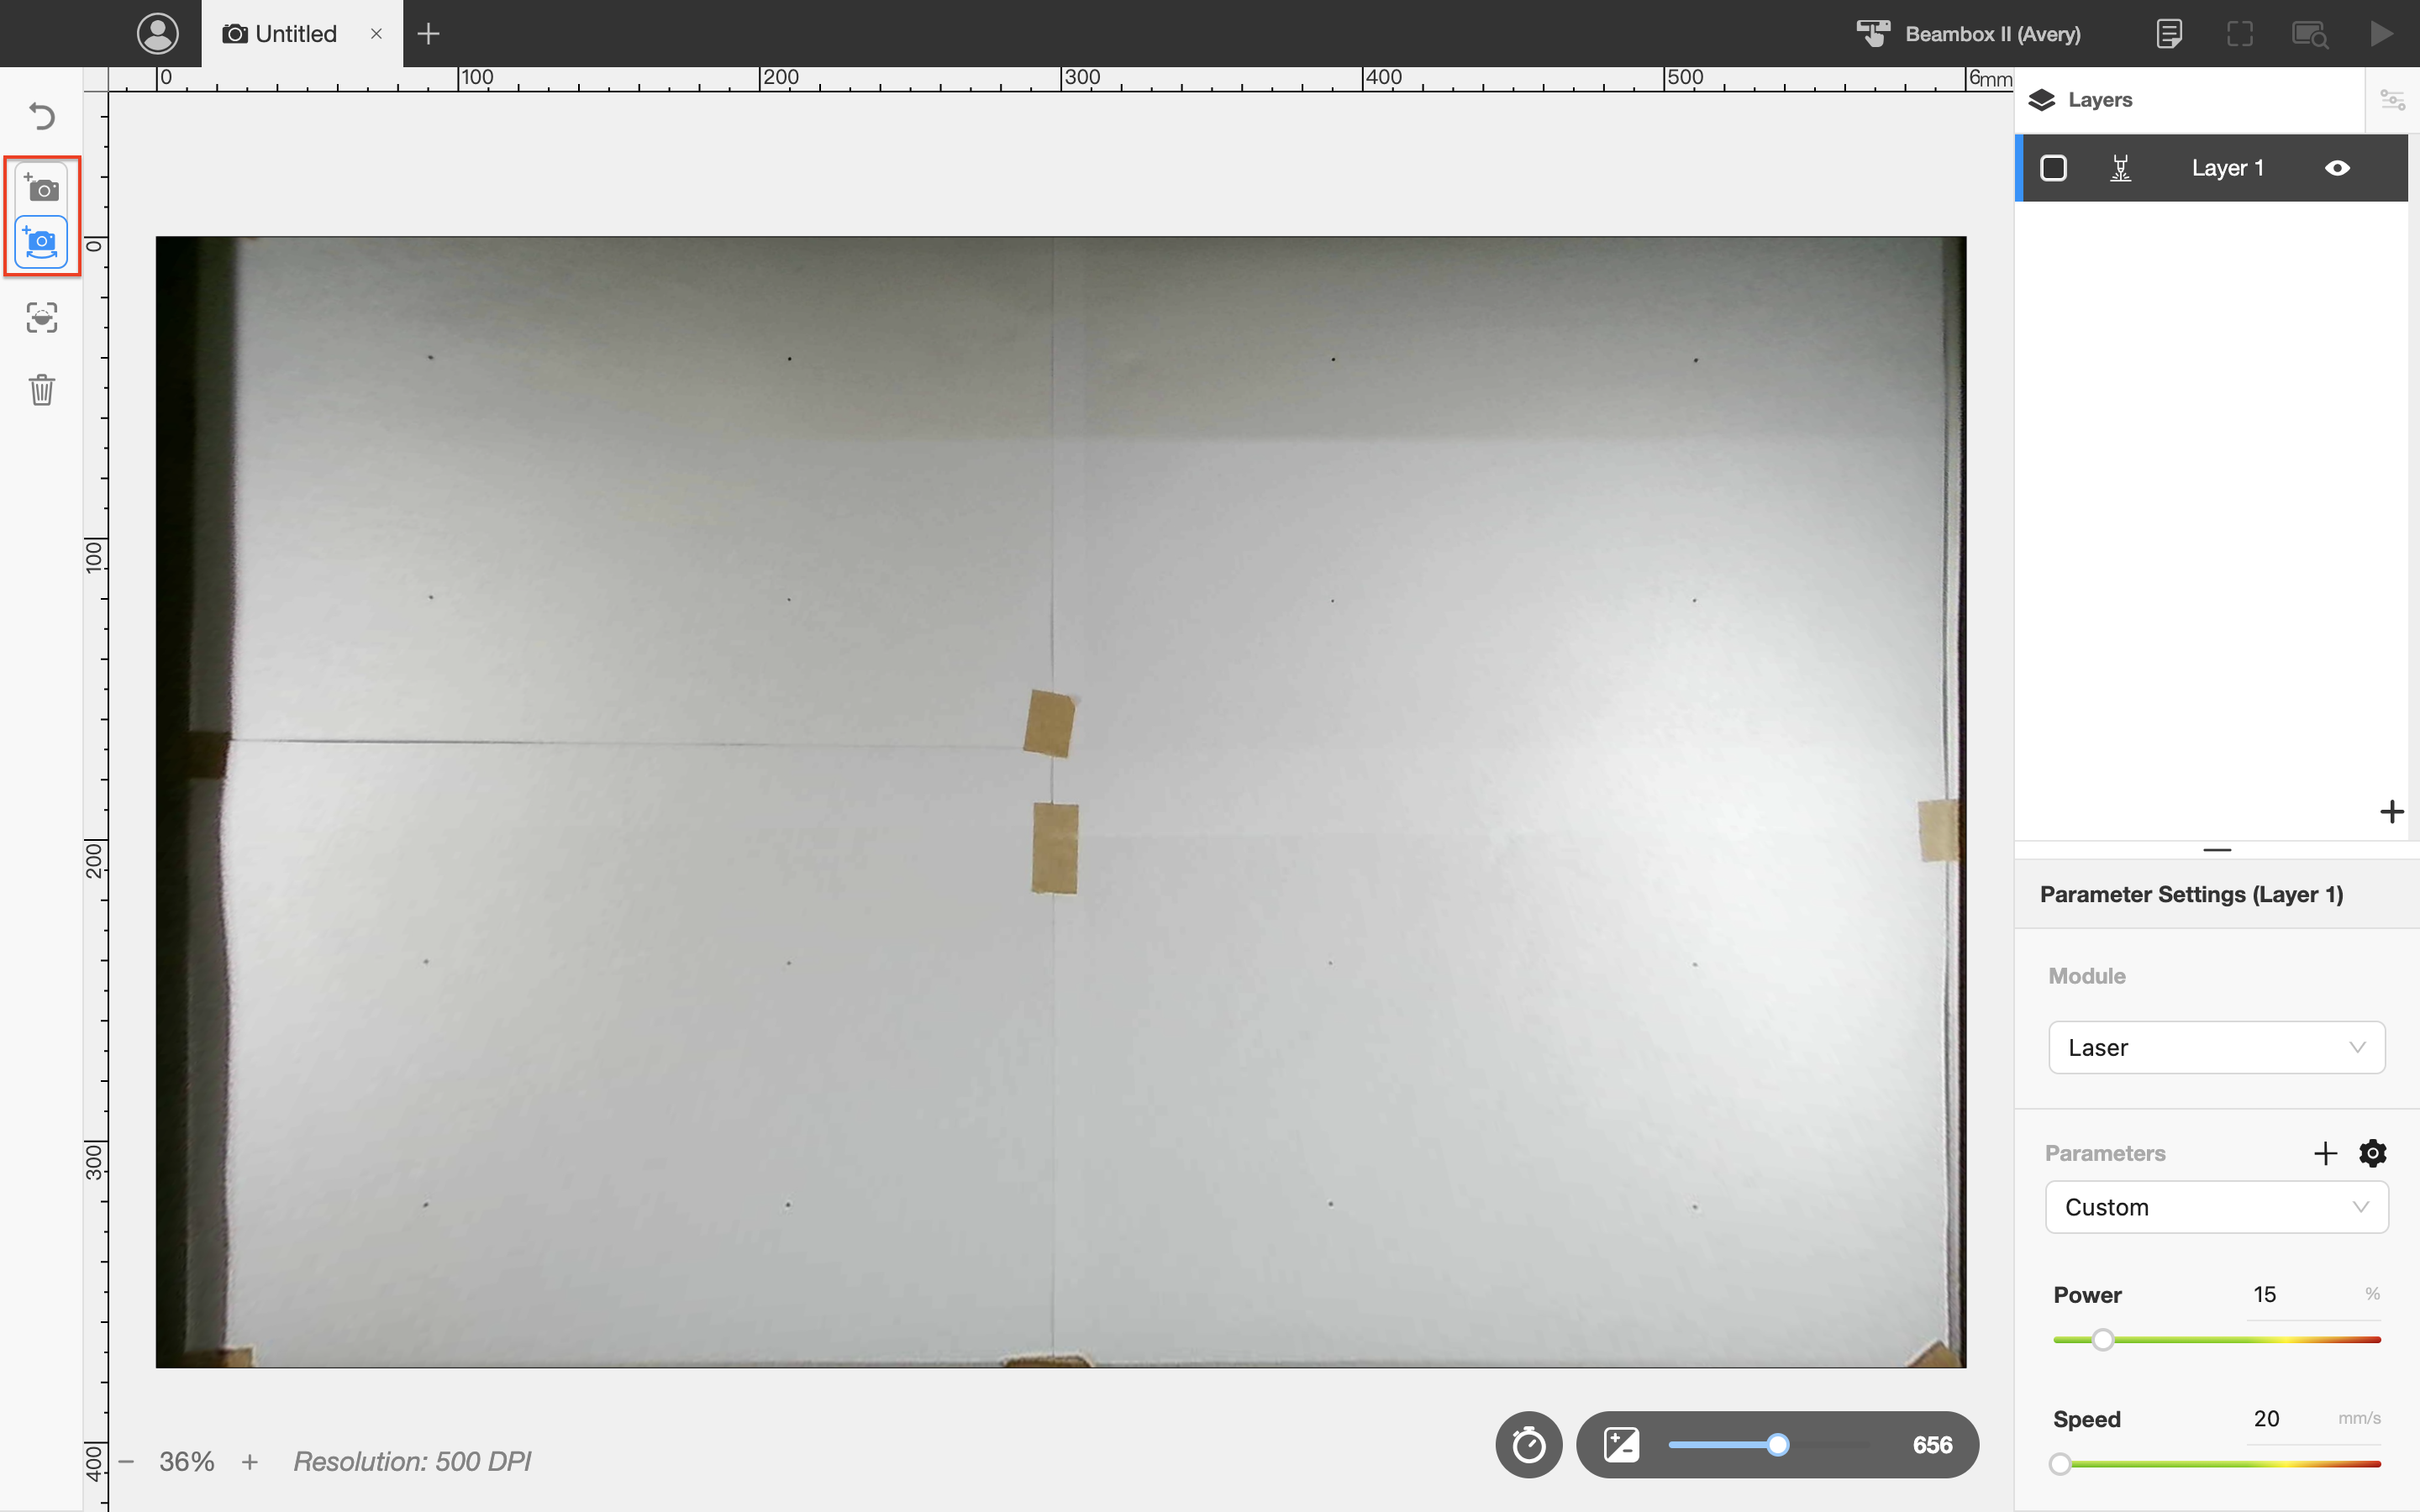Screen dimensions: 2420x1512
Task: Toggle Layer 1 visibility eye
Action: [x=2337, y=168]
